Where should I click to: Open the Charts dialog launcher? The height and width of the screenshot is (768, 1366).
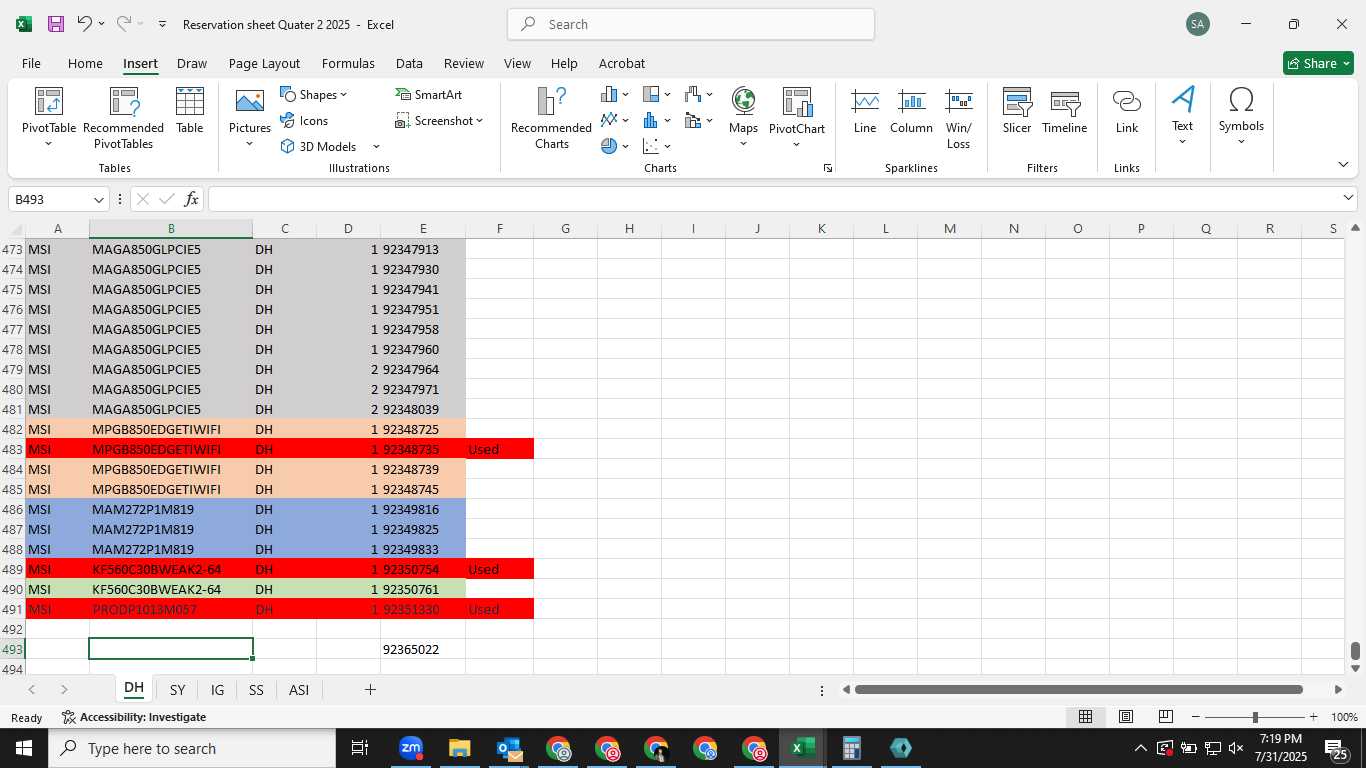(x=827, y=168)
